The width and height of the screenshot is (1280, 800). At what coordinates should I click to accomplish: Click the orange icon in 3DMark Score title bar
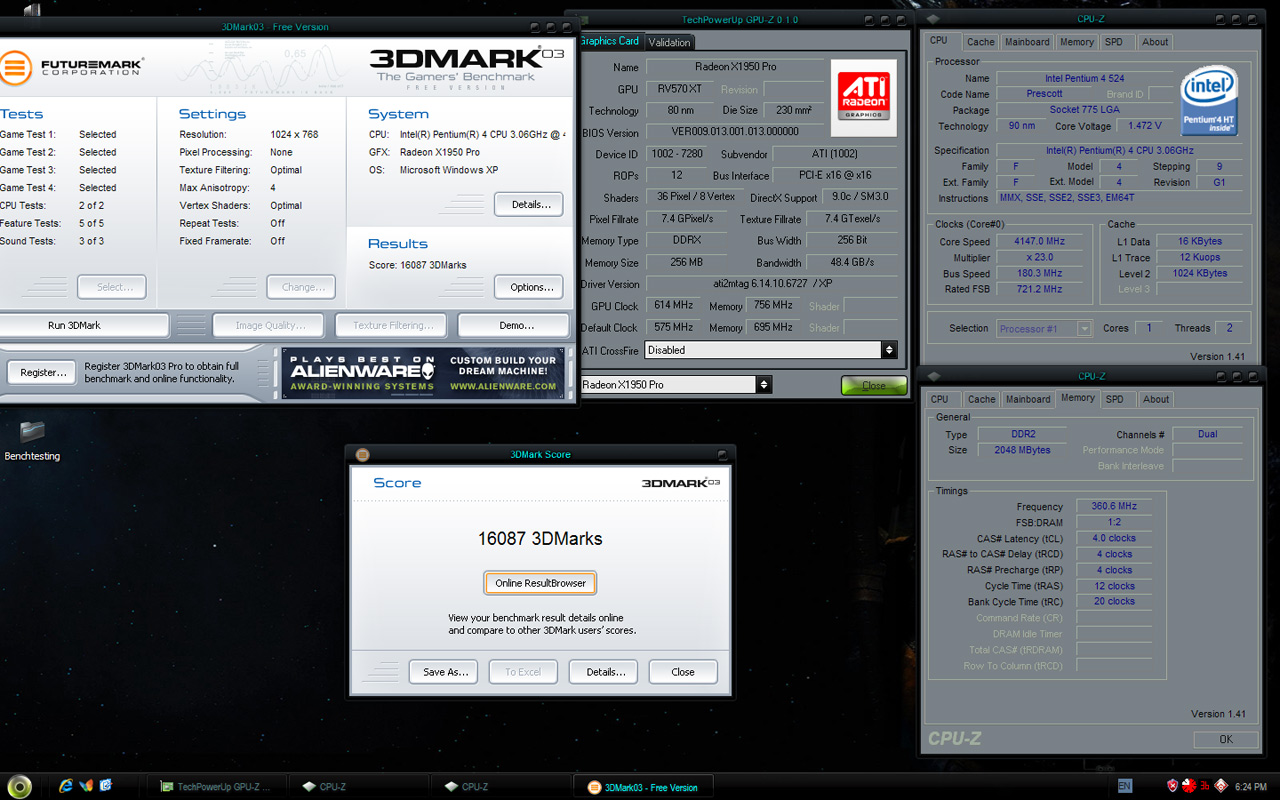tap(363, 455)
